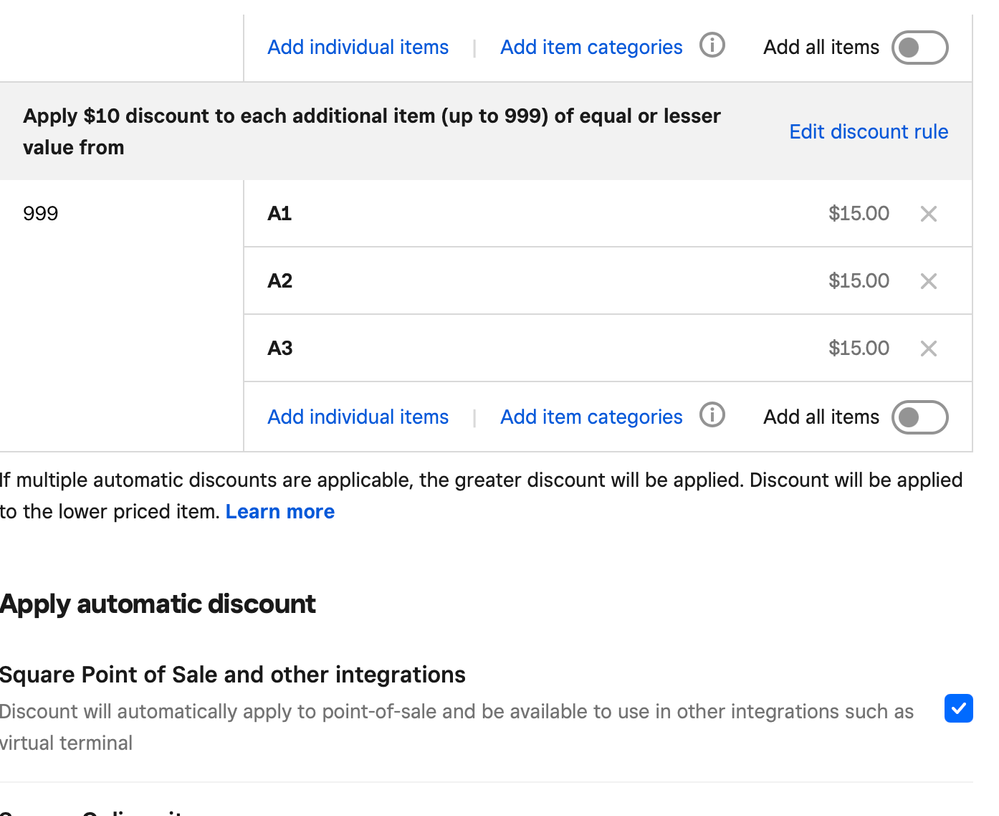Open Edit discount rule
The width and height of the screenshot is (999, 816).
click(x=868, y=132)
